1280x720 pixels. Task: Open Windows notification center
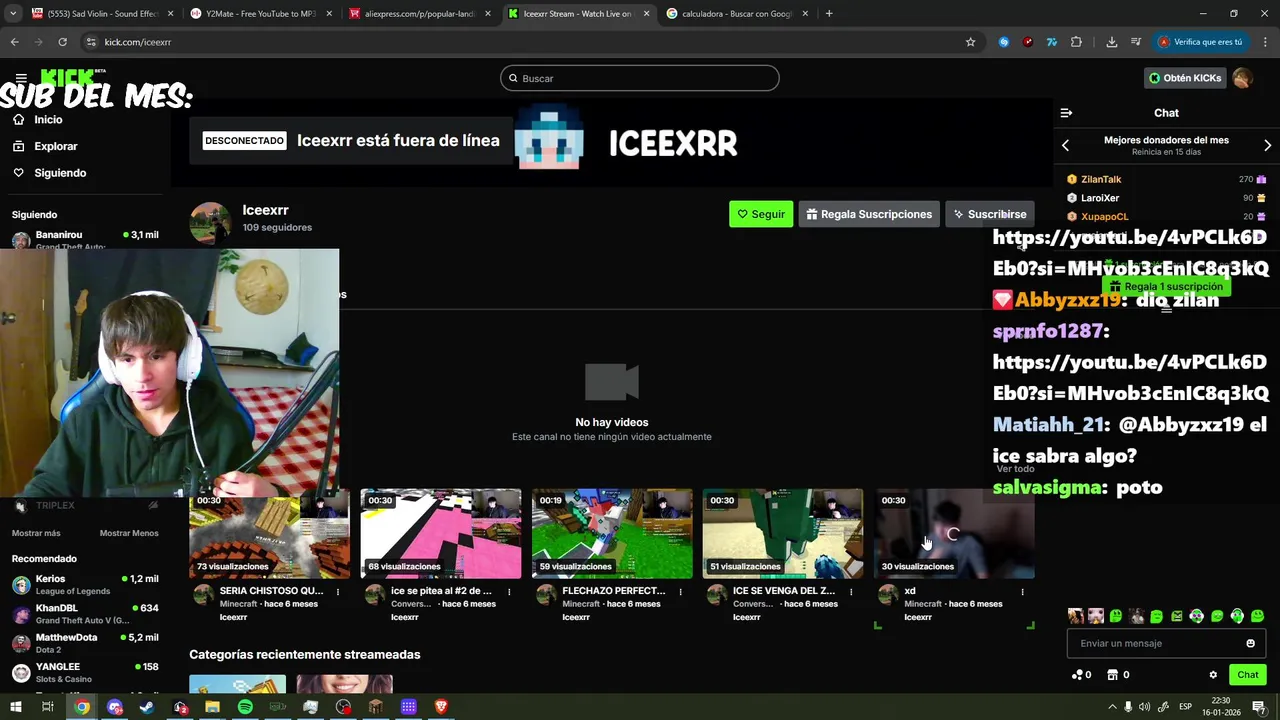(1258, 707)
